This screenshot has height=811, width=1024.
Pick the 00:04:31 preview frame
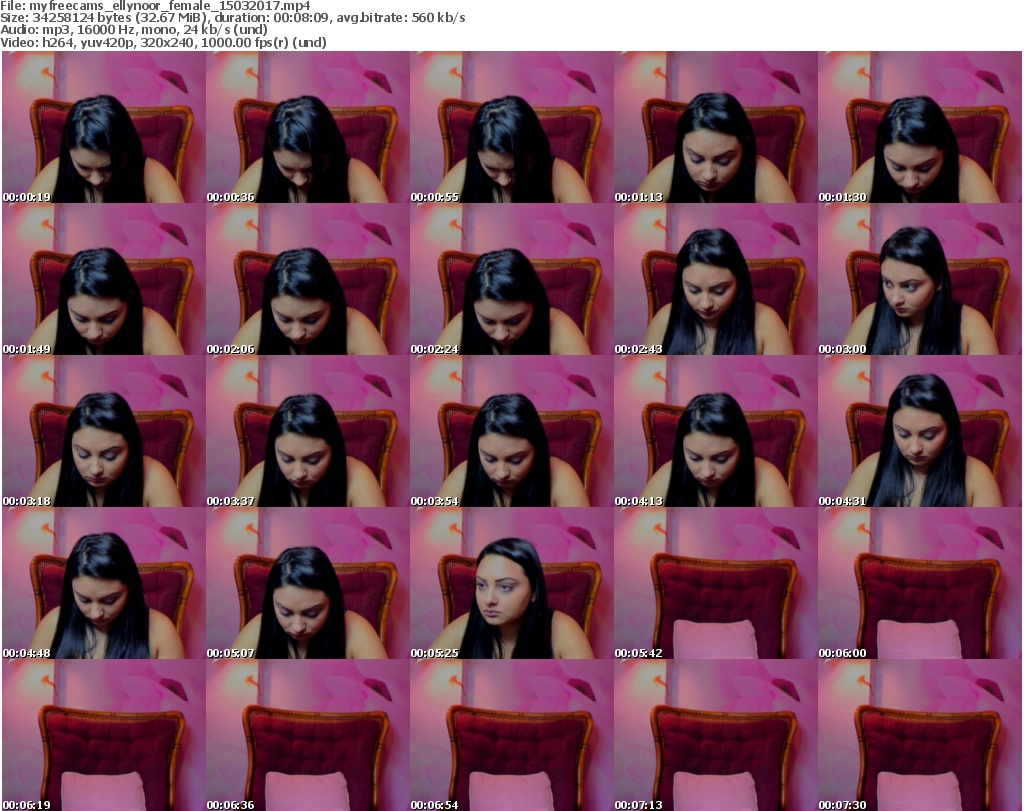pos(920,432)
